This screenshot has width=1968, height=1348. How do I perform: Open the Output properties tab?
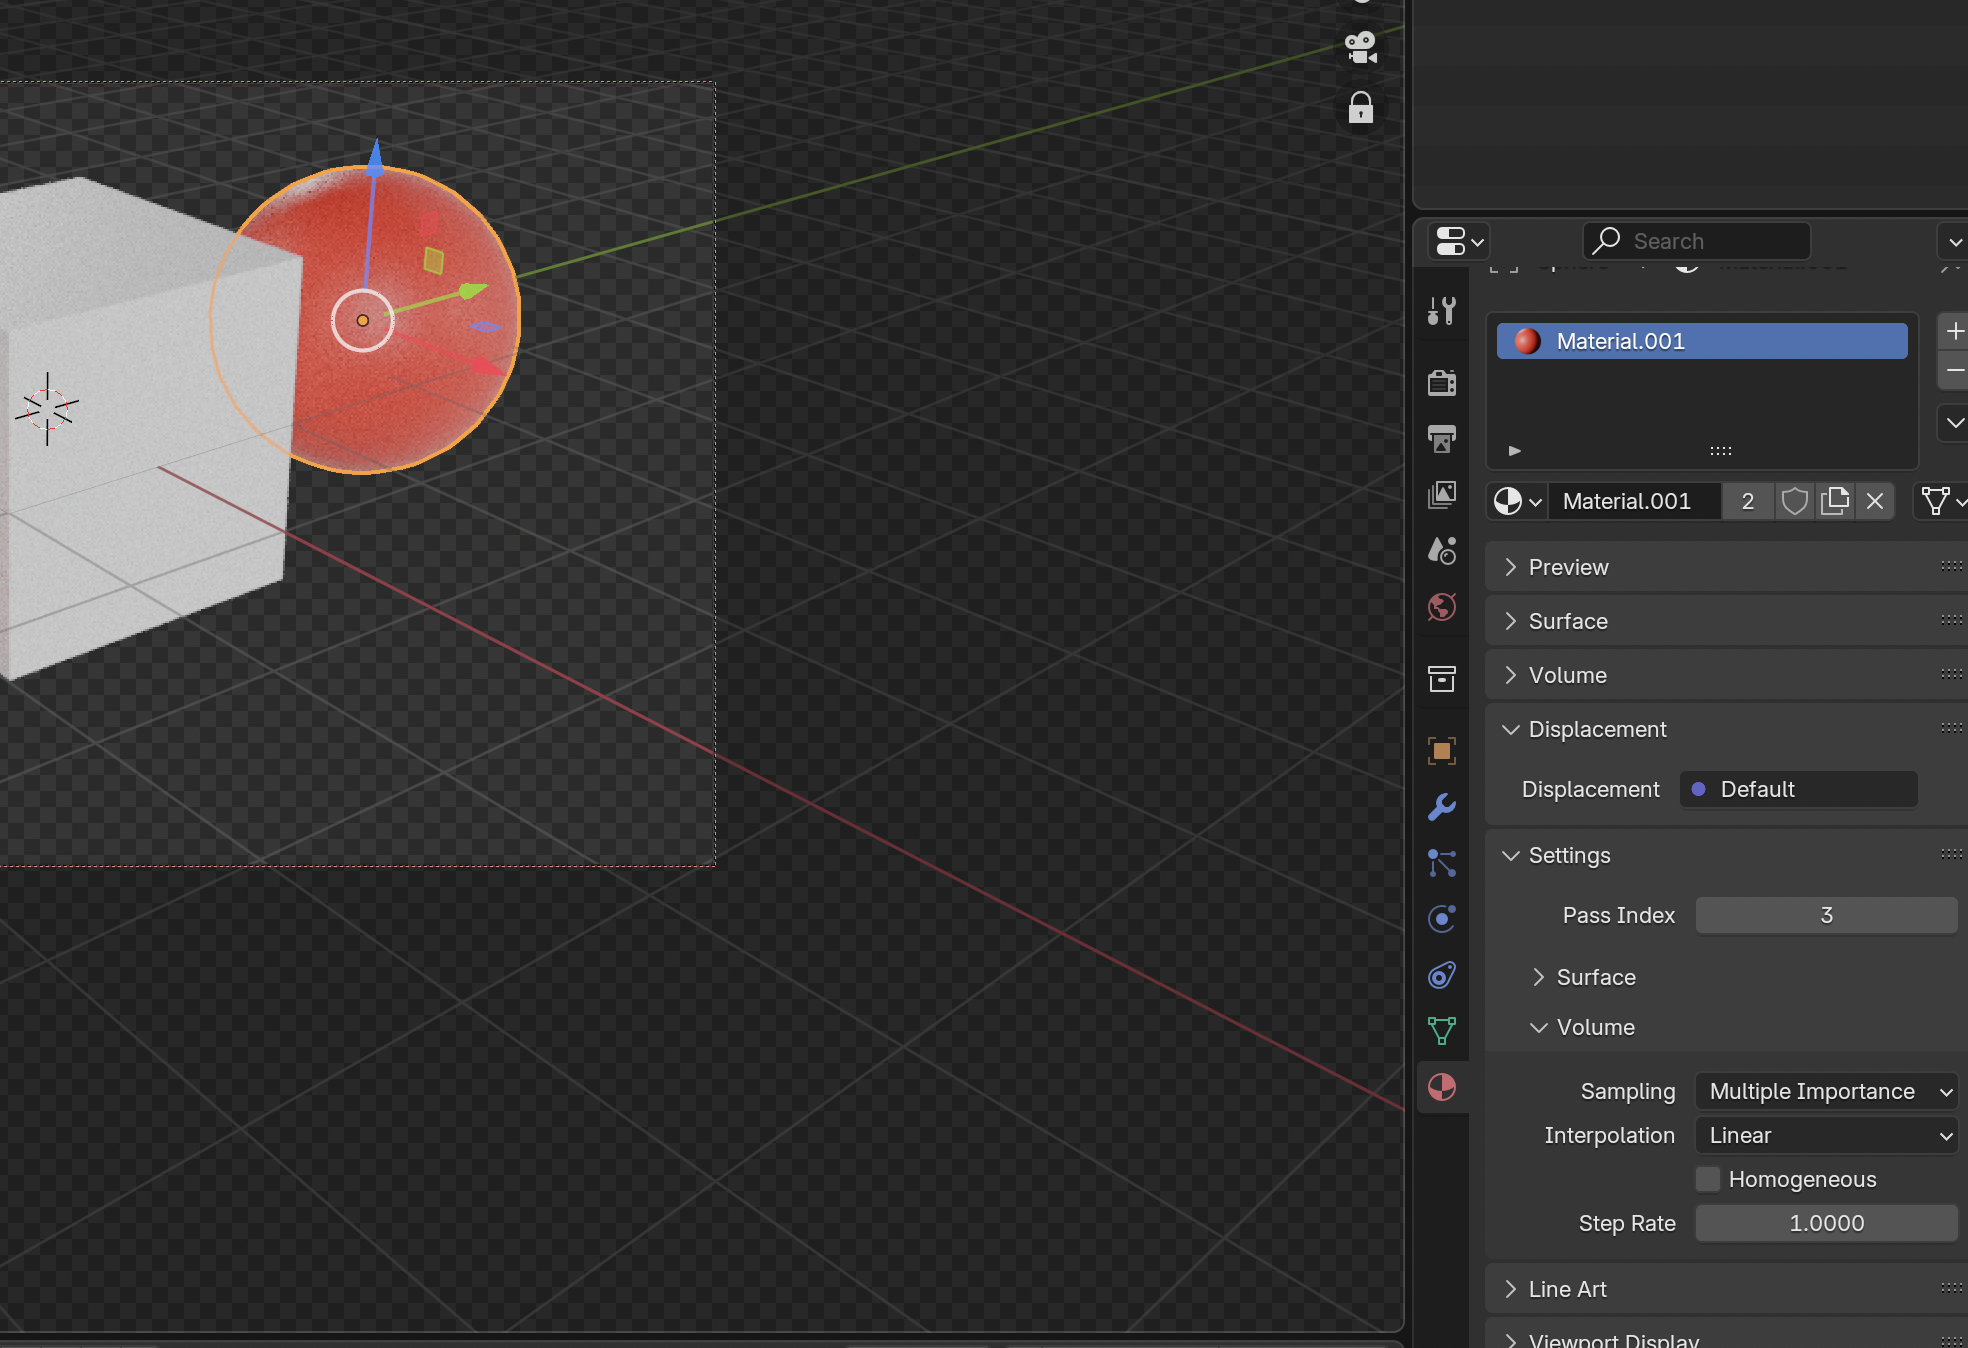pyautogui.click(x=1441, y=439)
